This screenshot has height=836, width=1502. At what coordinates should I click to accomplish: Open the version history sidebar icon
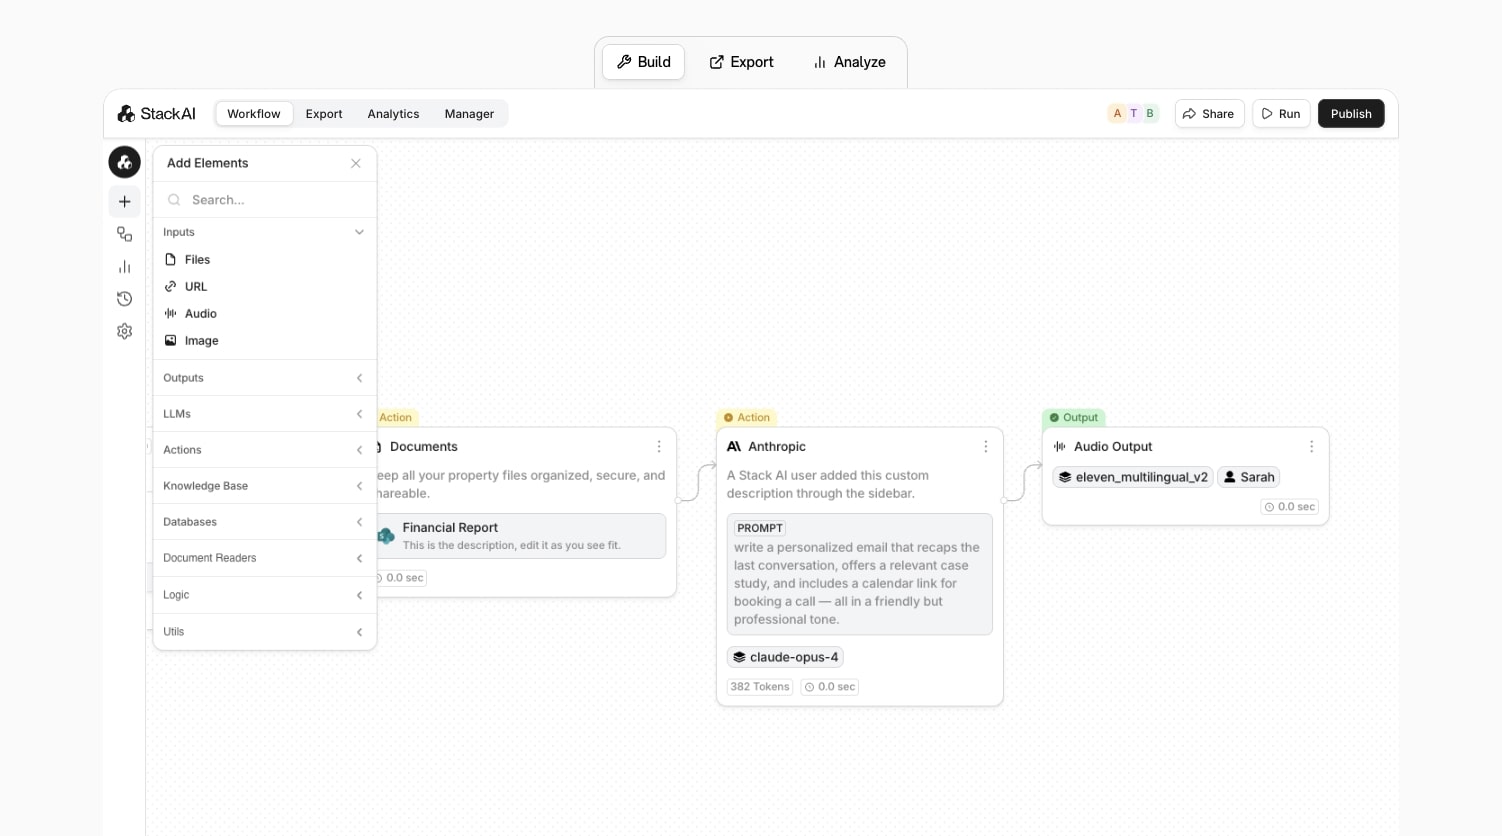click(124, 299)
